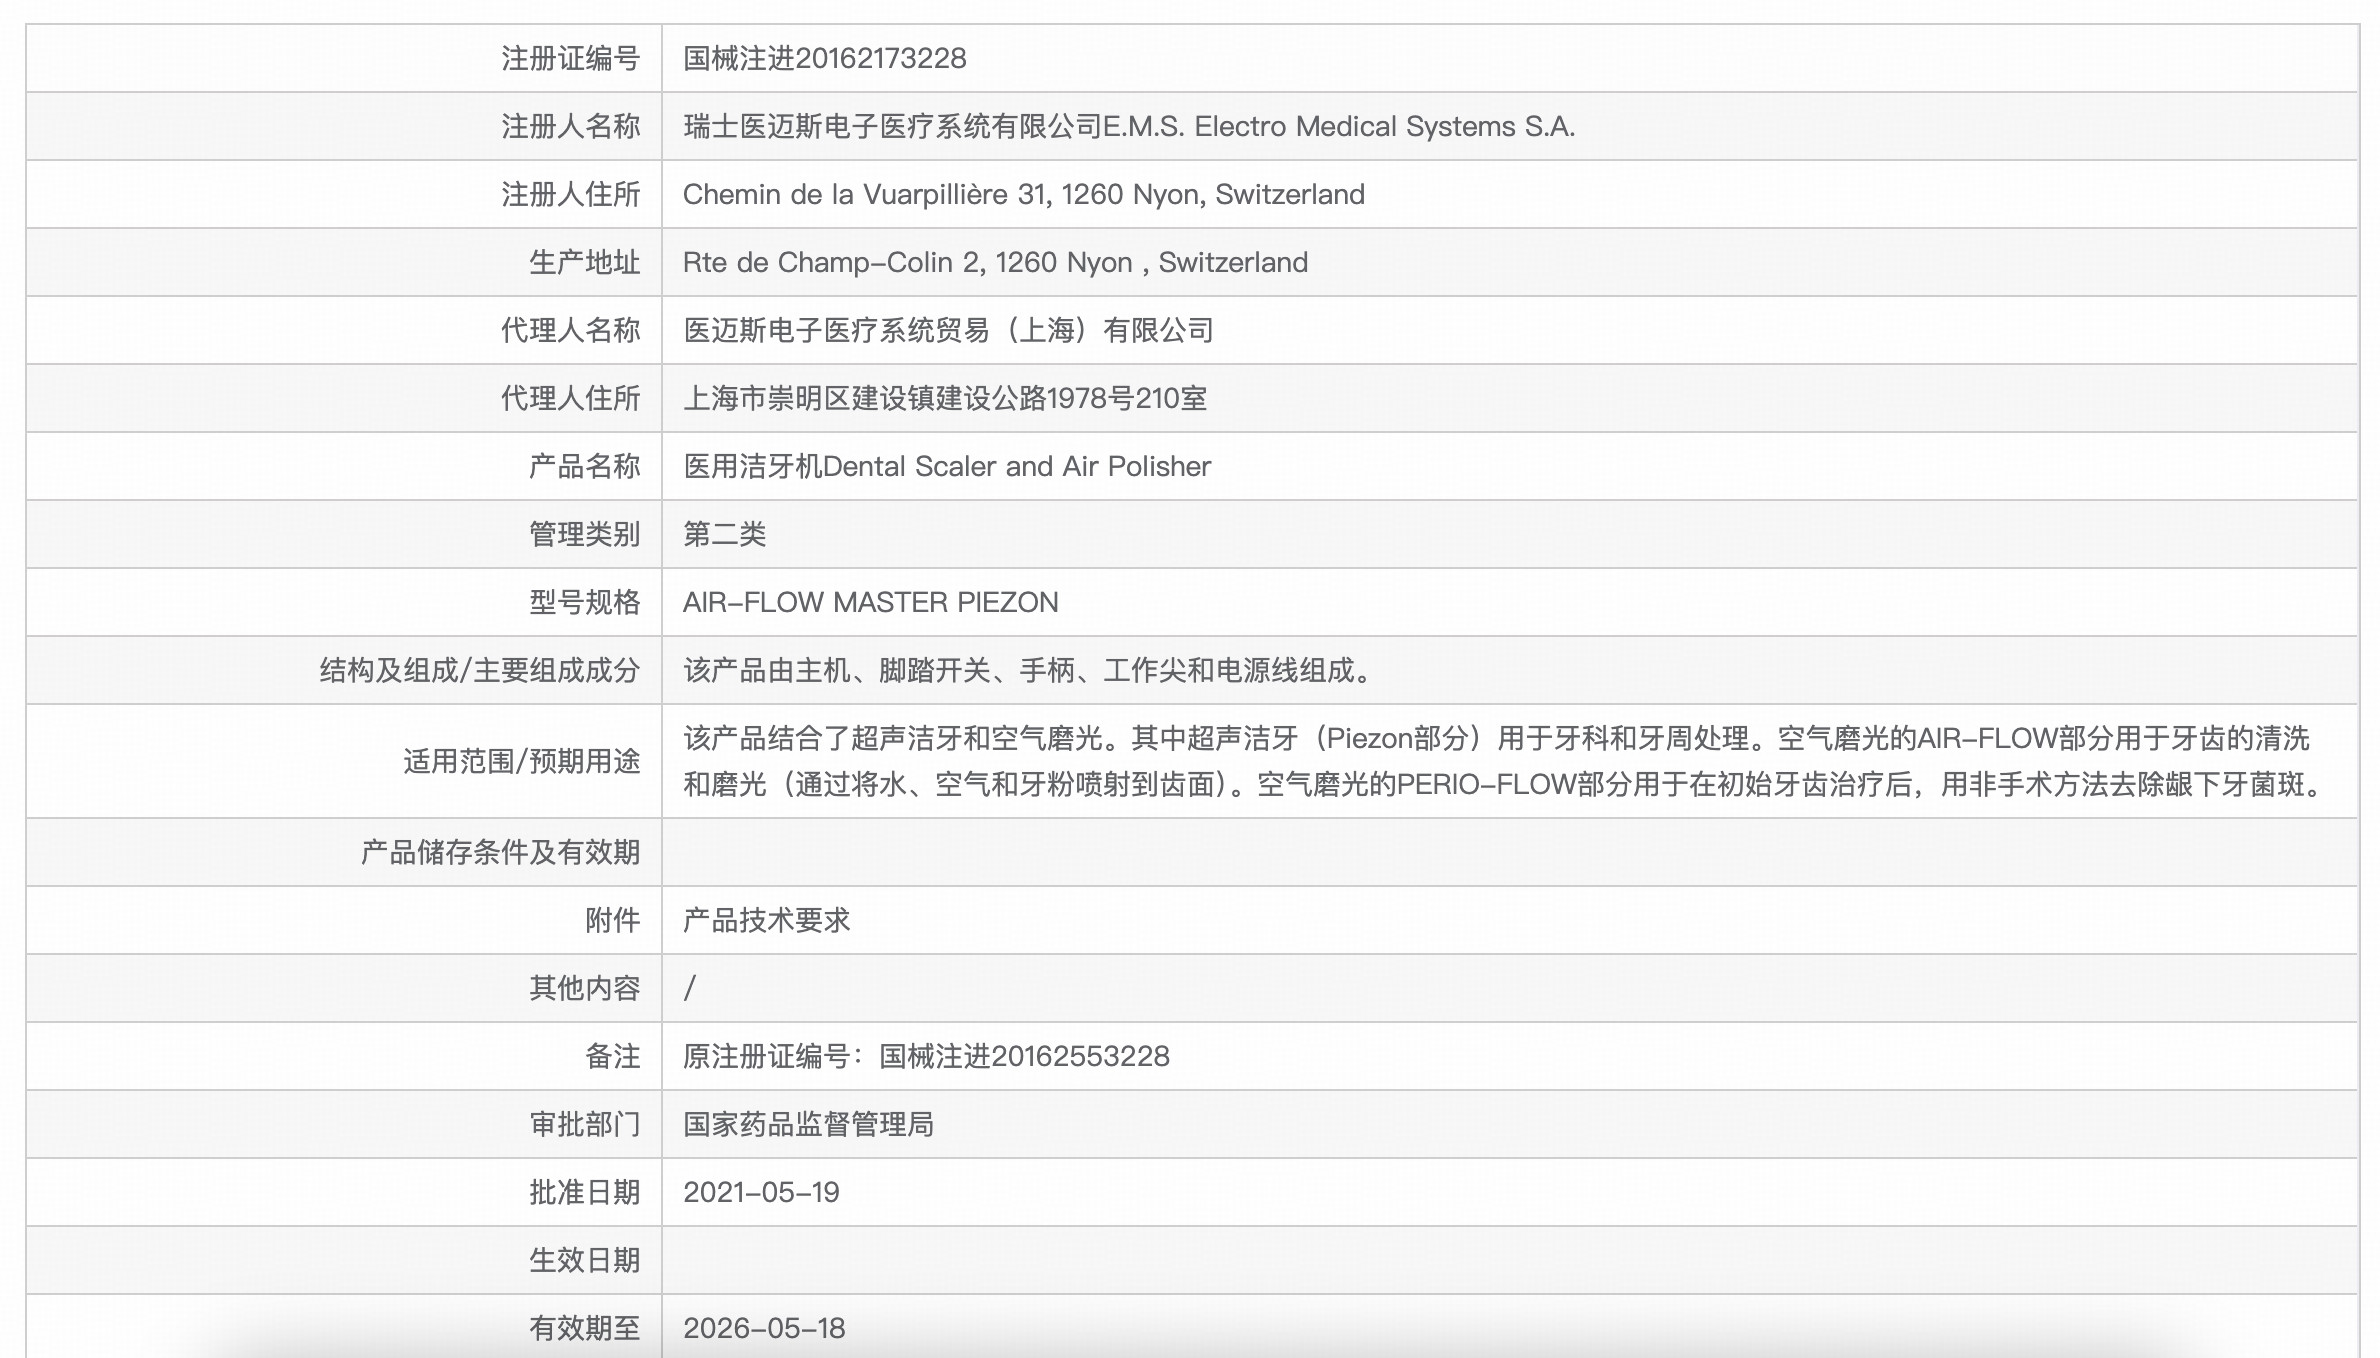Select the 生产地址 production address field
This screenshot has width=2380, height=1358.
click(995, 262)
